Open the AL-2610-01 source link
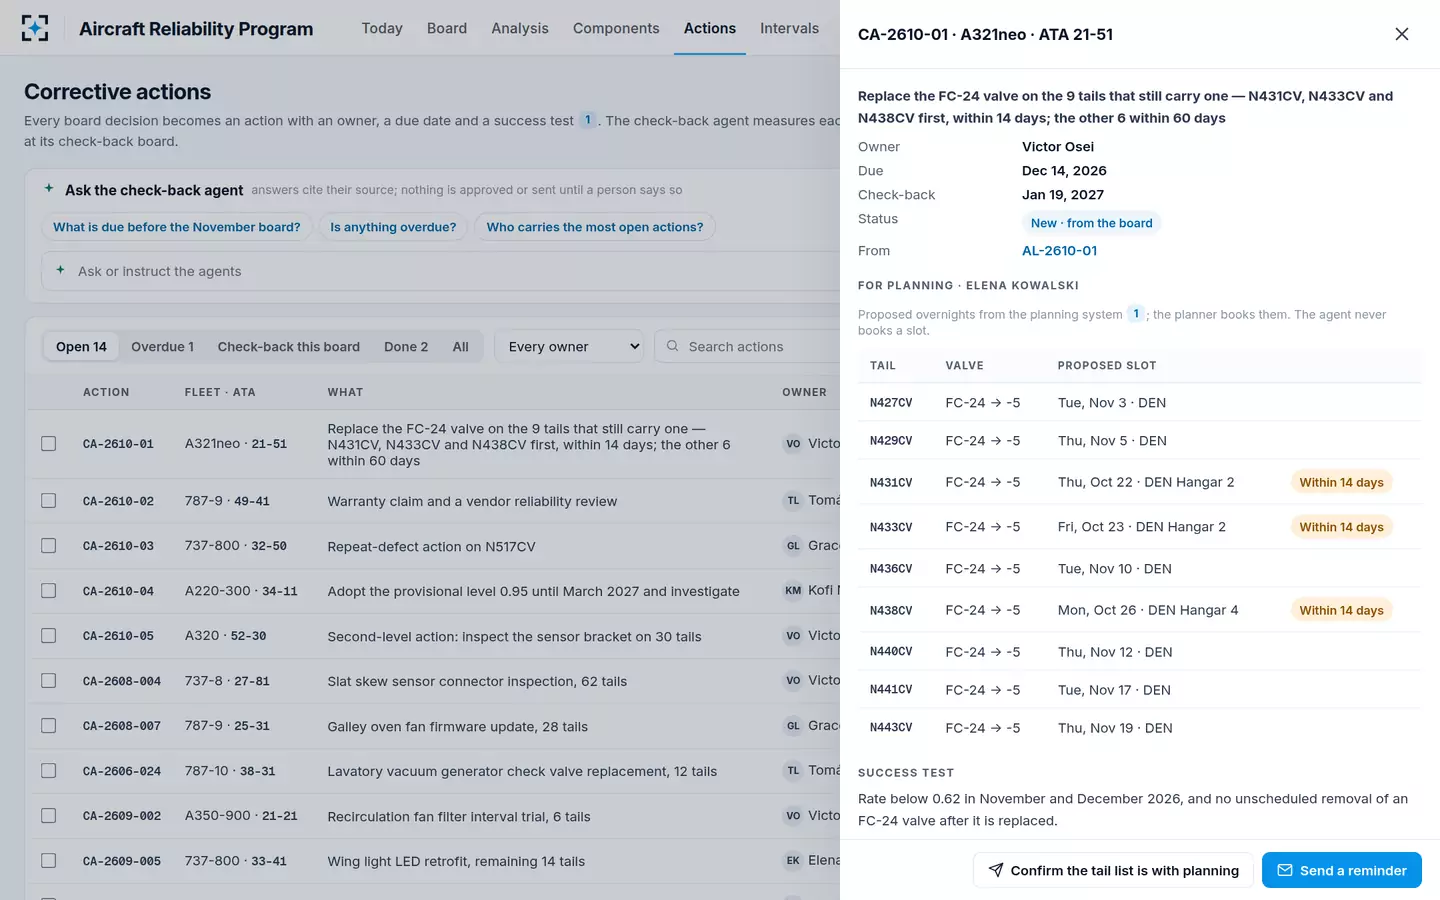Viewport: 1440px width, 900px height. (x=1059, y=251)
